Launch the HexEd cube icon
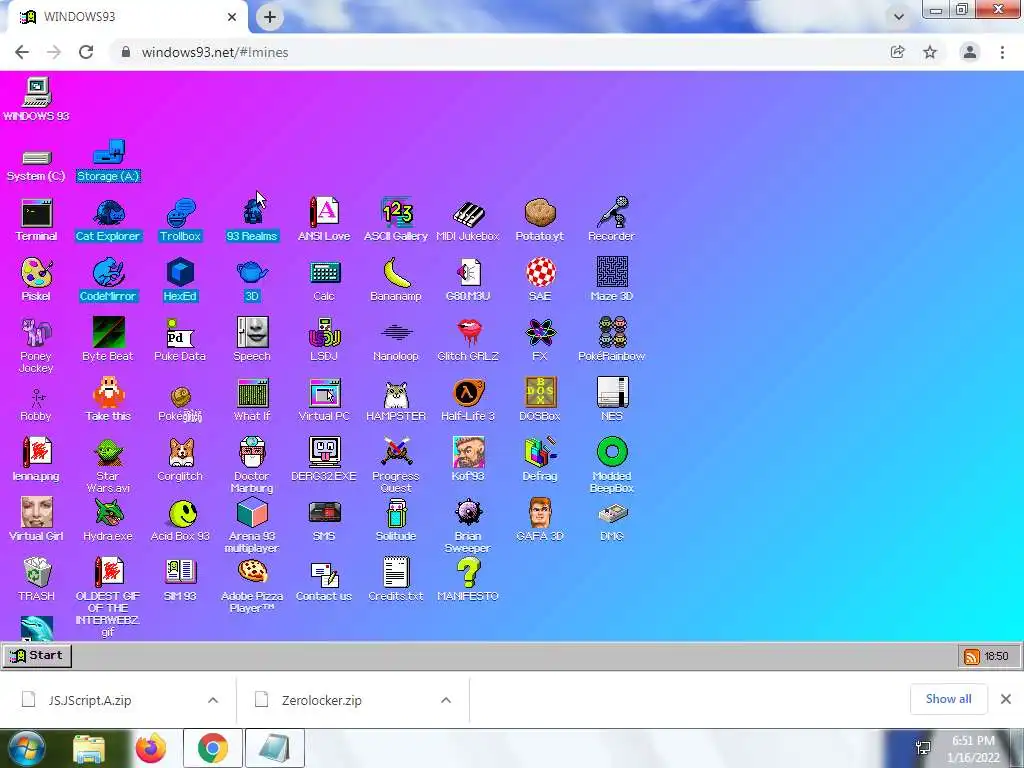This screenshot has height=768, width=1024. coord(180,273)
